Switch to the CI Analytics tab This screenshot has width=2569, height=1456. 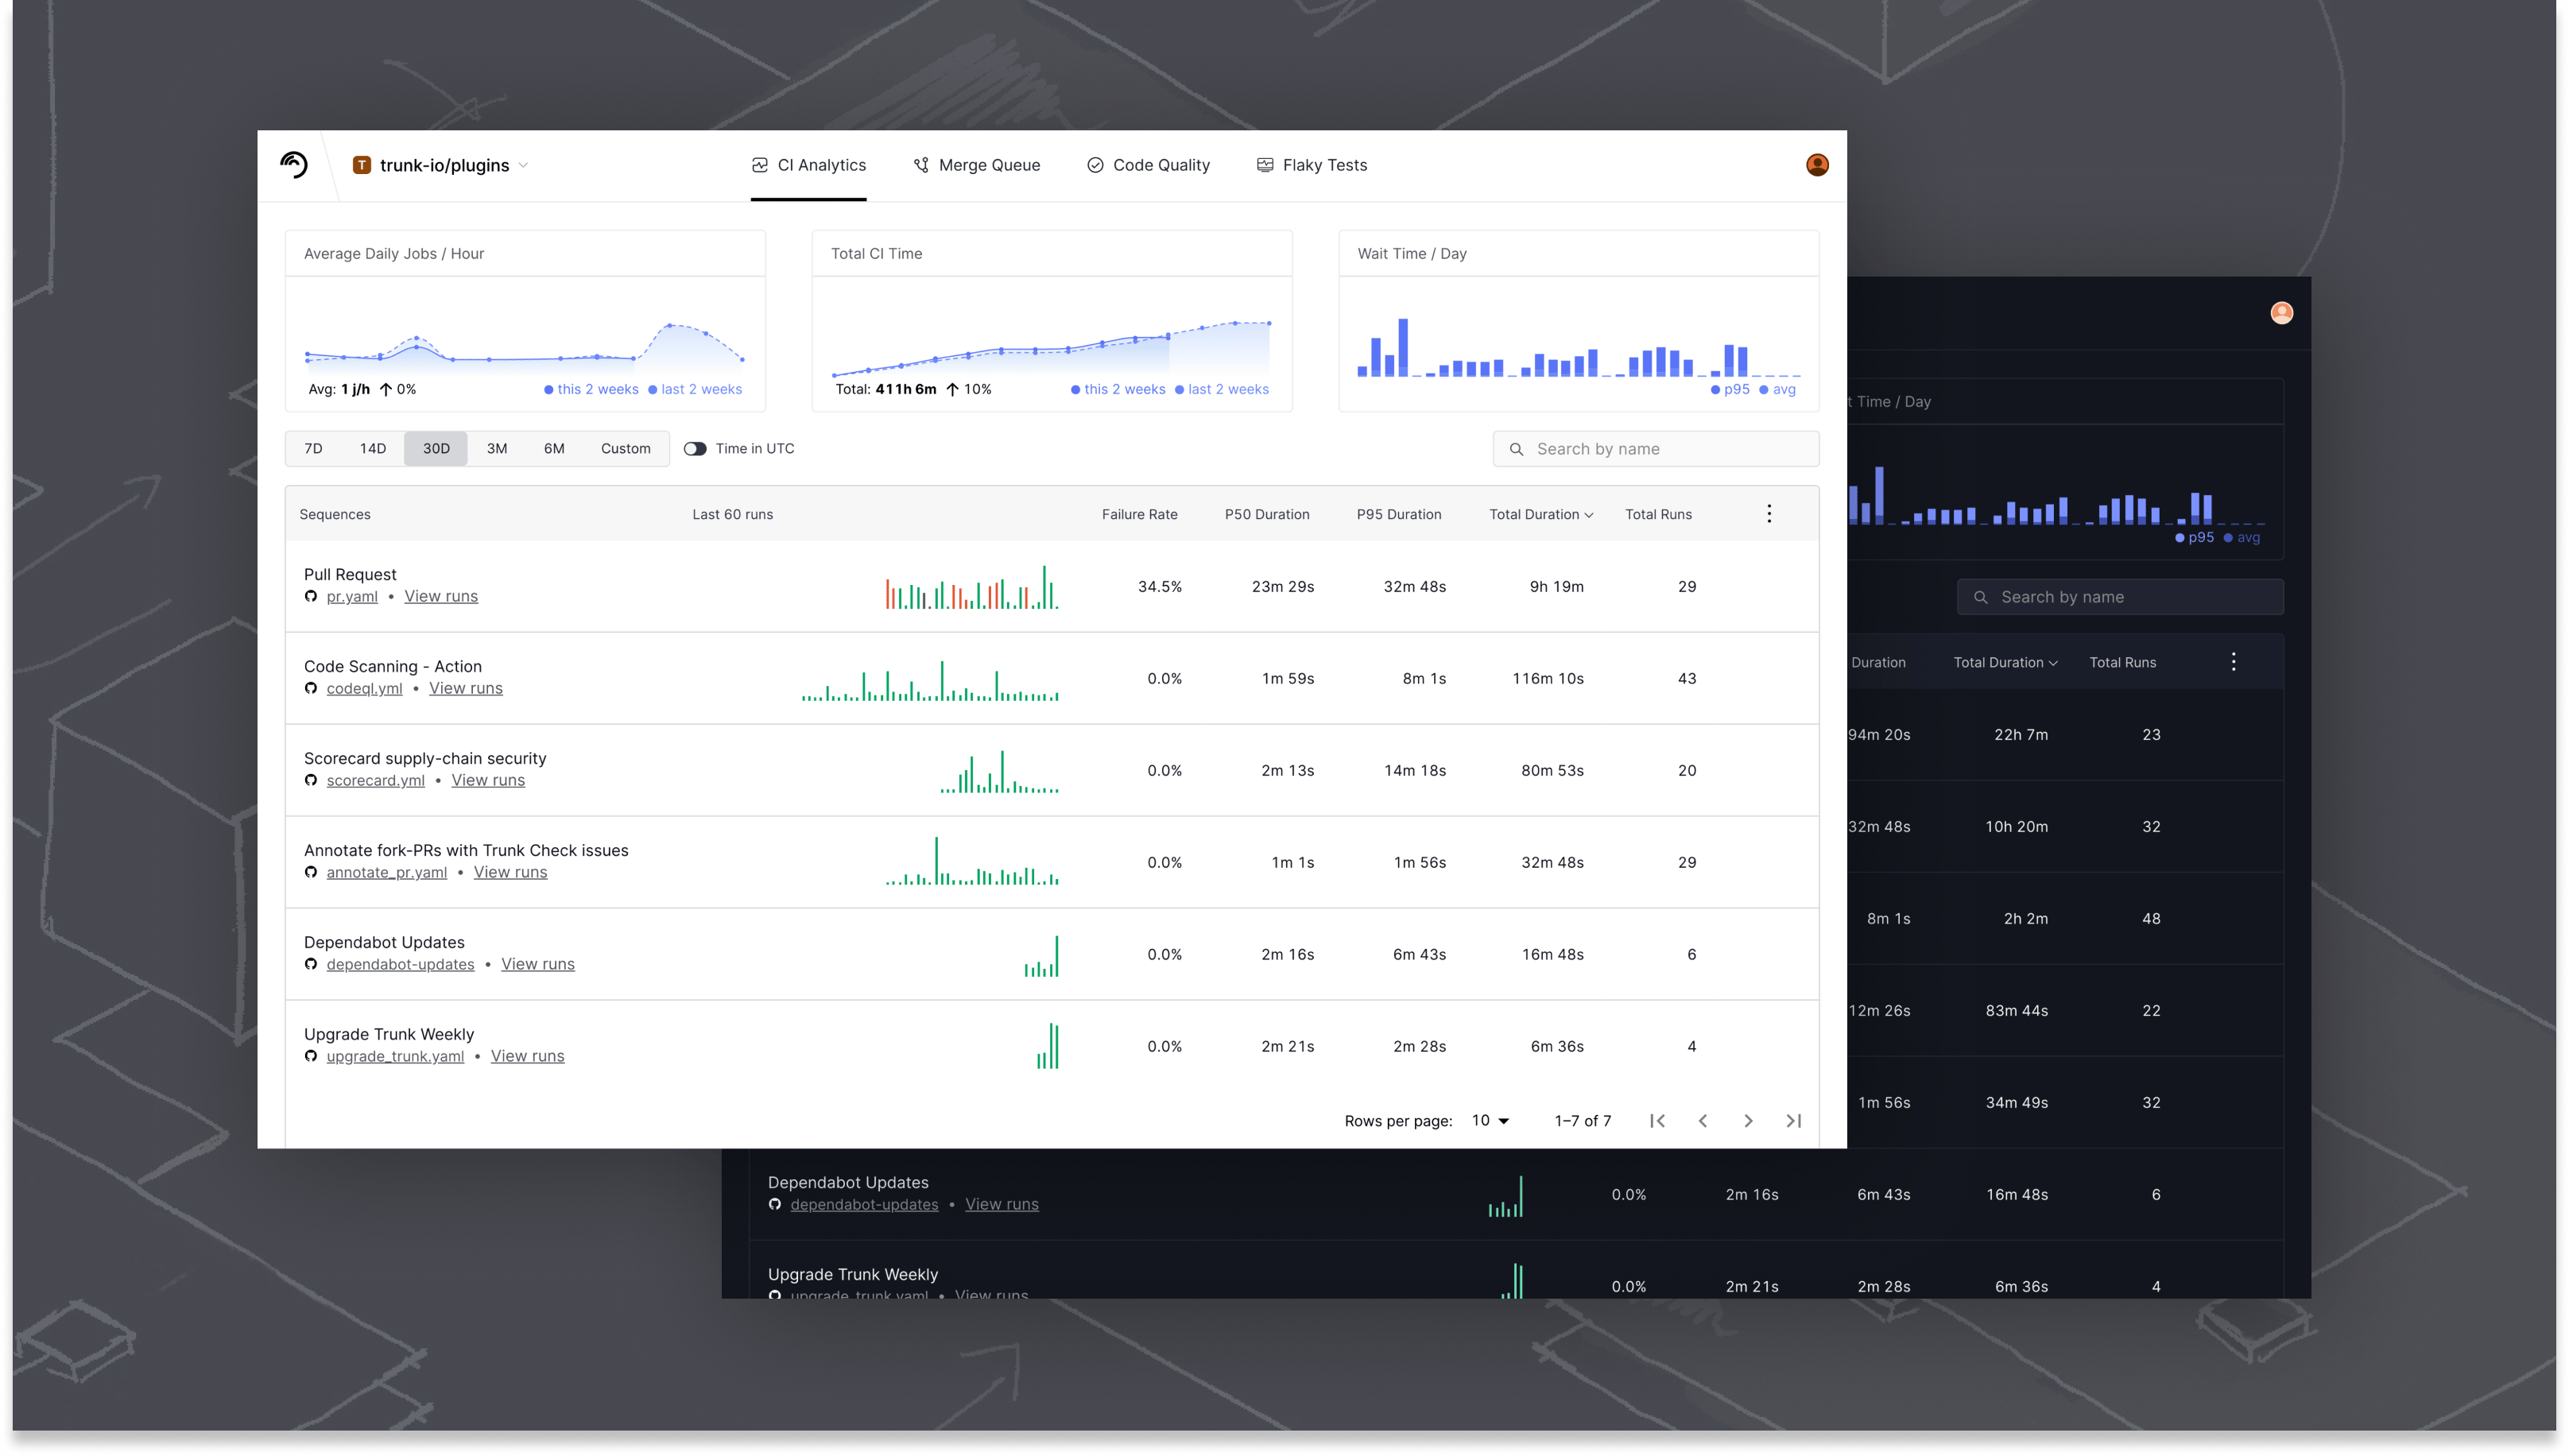tap(809, 166)
